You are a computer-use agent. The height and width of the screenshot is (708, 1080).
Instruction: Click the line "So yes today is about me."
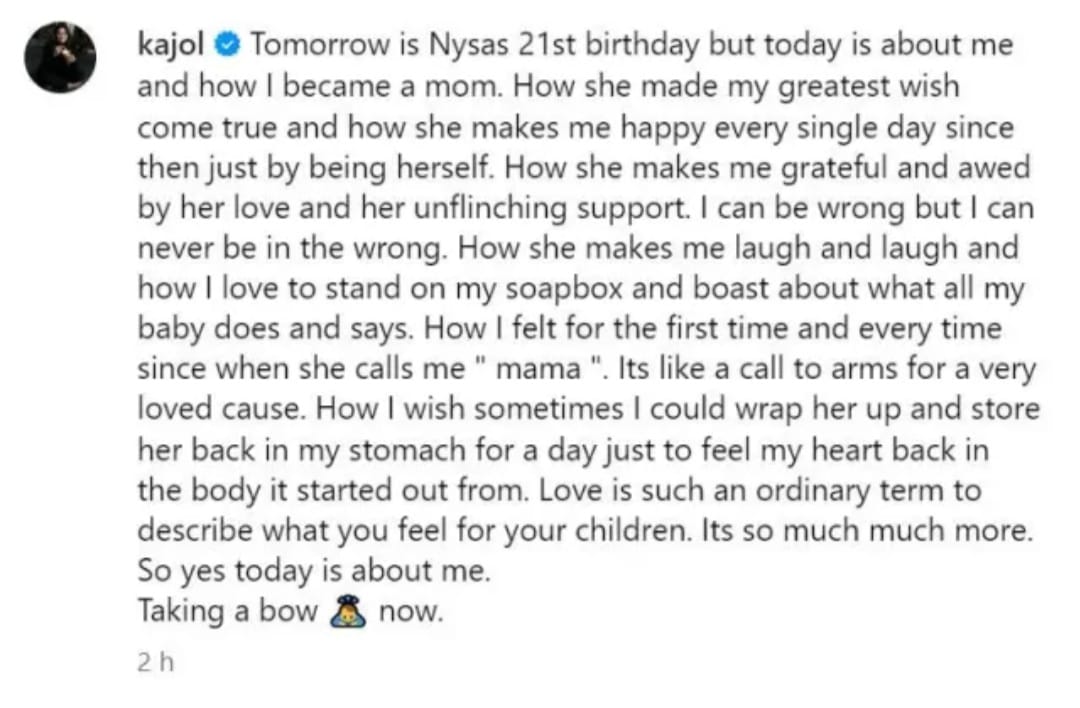click(314, 572)
